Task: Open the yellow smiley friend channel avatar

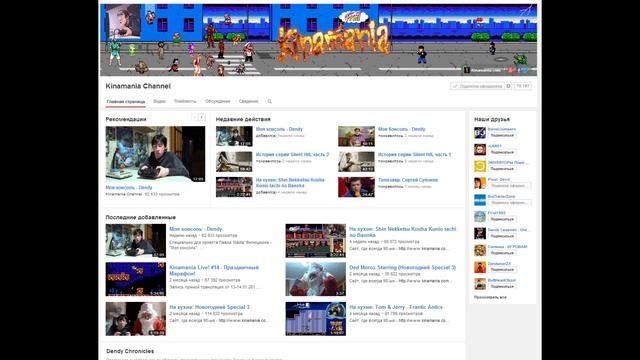Action: click(480, 166)
